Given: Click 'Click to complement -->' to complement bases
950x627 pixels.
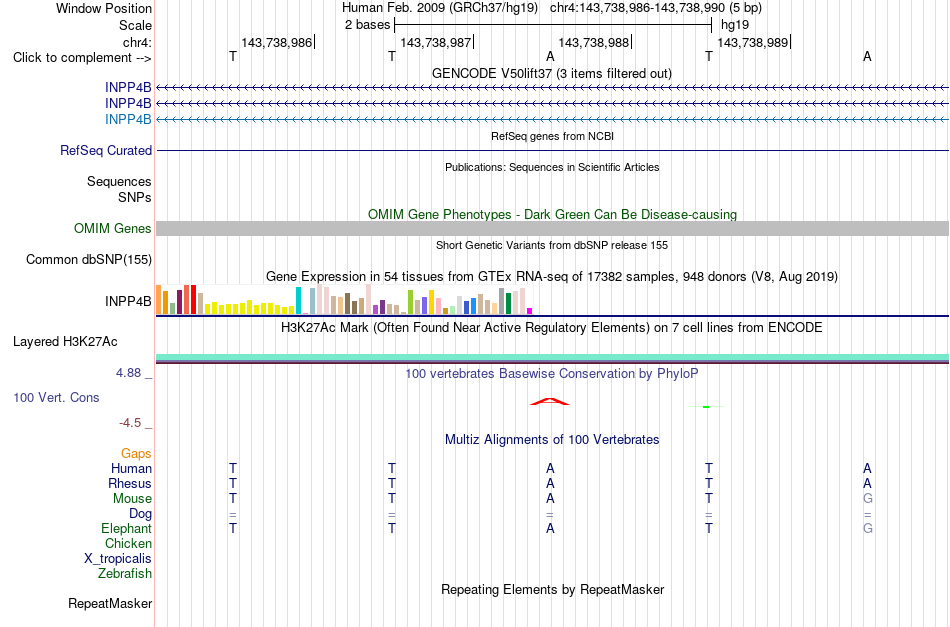Looking at the screenshot, I should (x=82, y=58).
